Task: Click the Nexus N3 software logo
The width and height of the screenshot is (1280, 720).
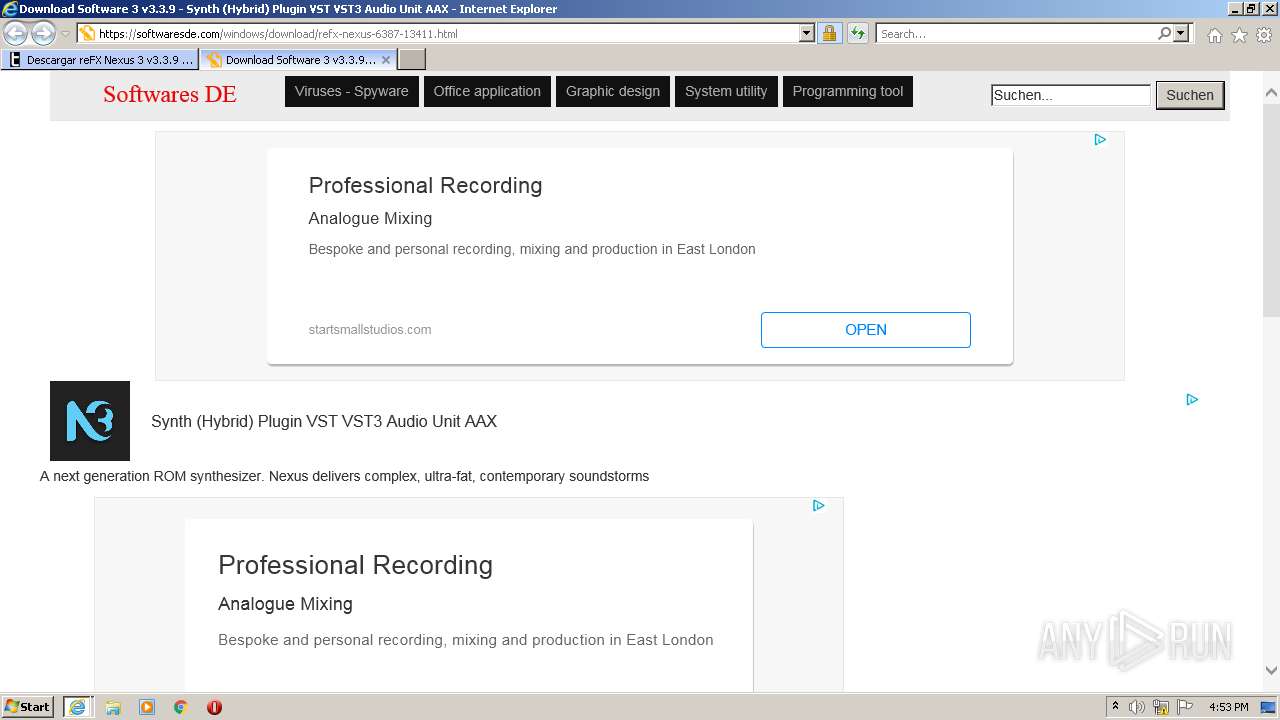Action: pyautogui.click(x=90, y=421)
